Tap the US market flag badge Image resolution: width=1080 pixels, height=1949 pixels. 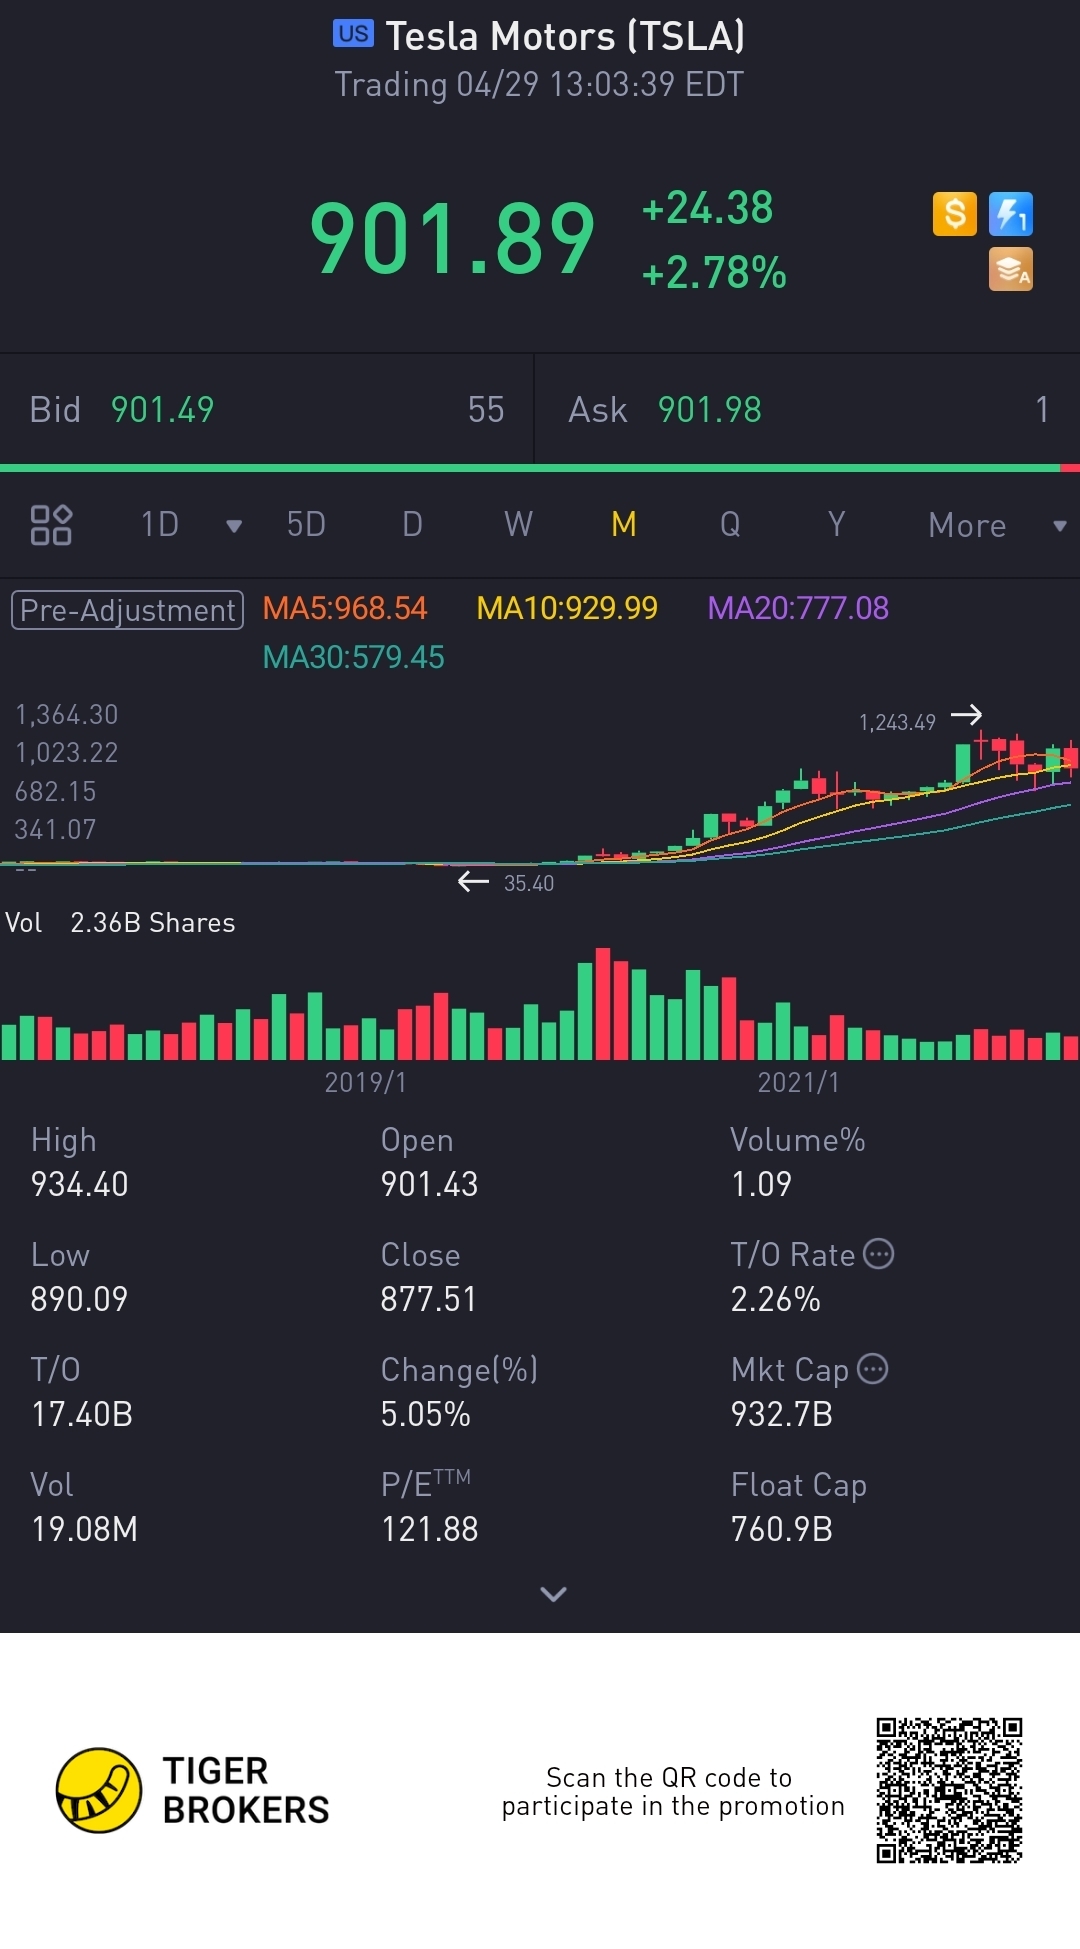(353, 34)
